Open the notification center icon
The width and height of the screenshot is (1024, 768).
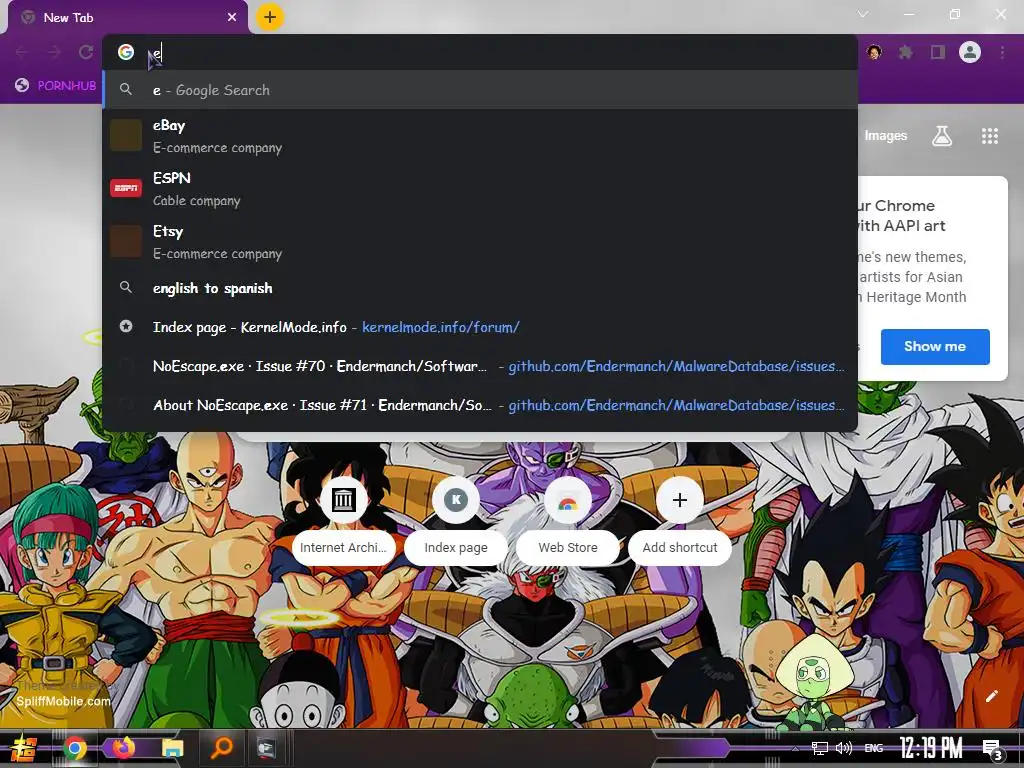(993, 749)
